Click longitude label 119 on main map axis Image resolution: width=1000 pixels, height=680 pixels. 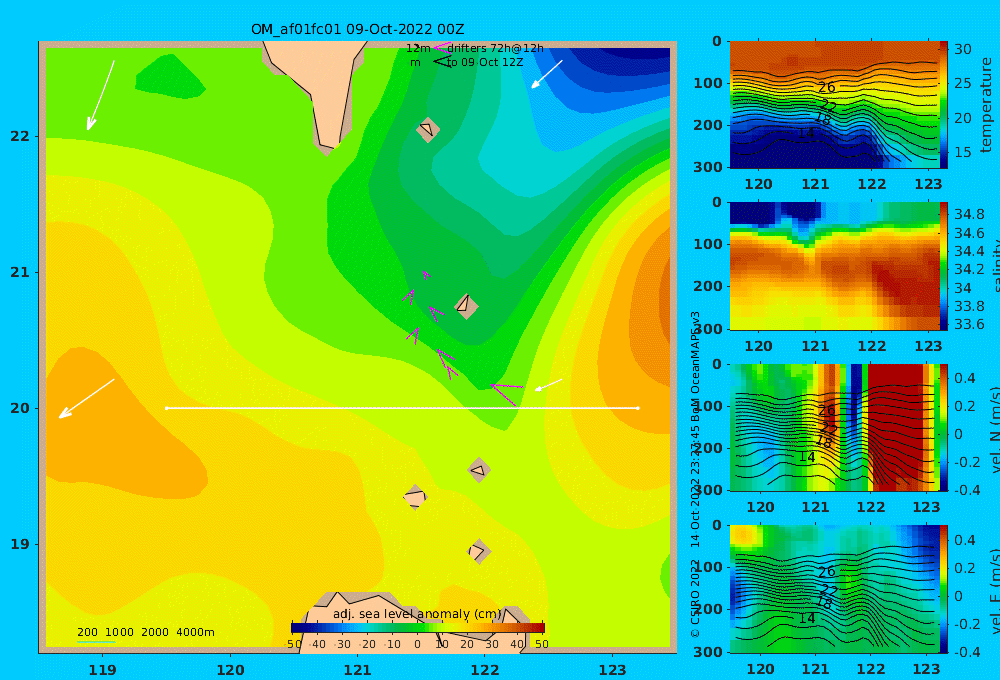tap(103, 670)
